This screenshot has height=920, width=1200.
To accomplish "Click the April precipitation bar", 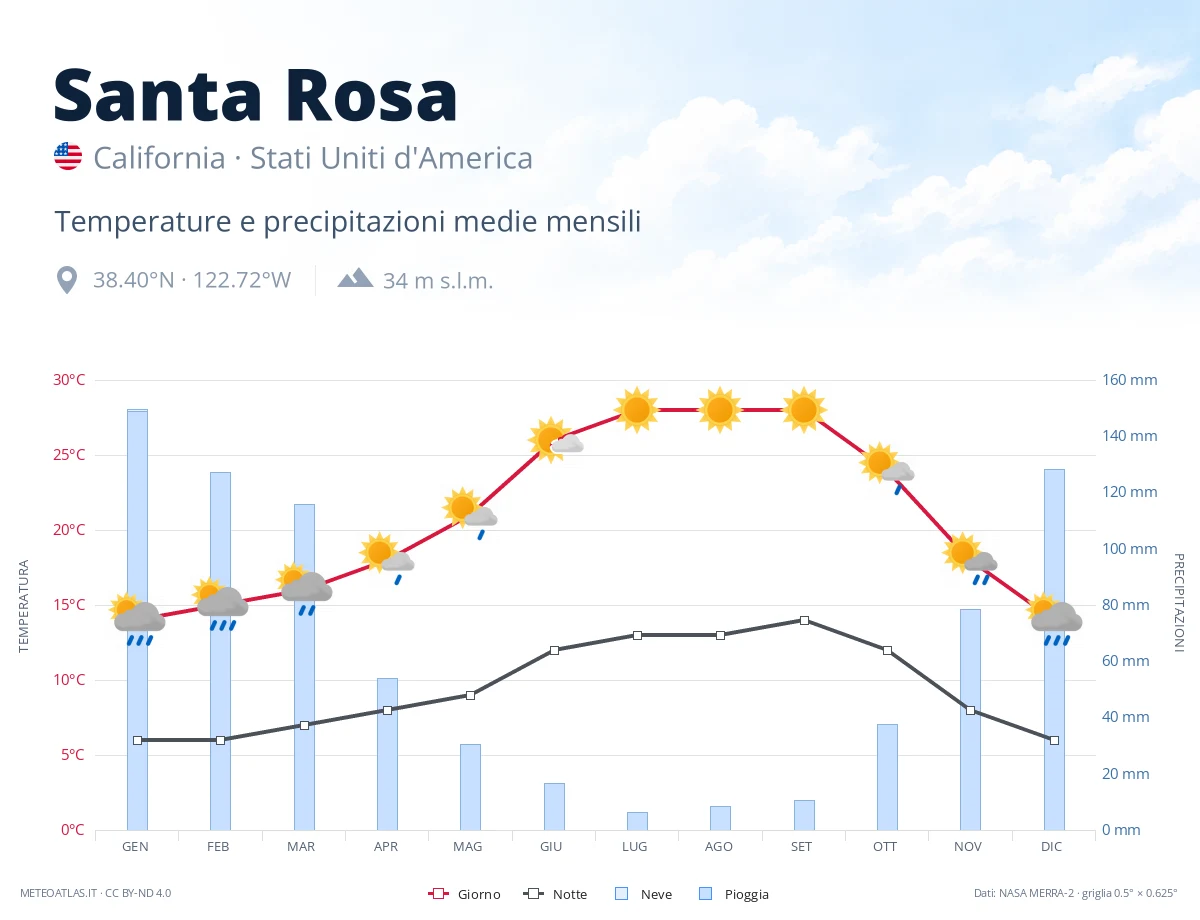I will tap(387, 754).
